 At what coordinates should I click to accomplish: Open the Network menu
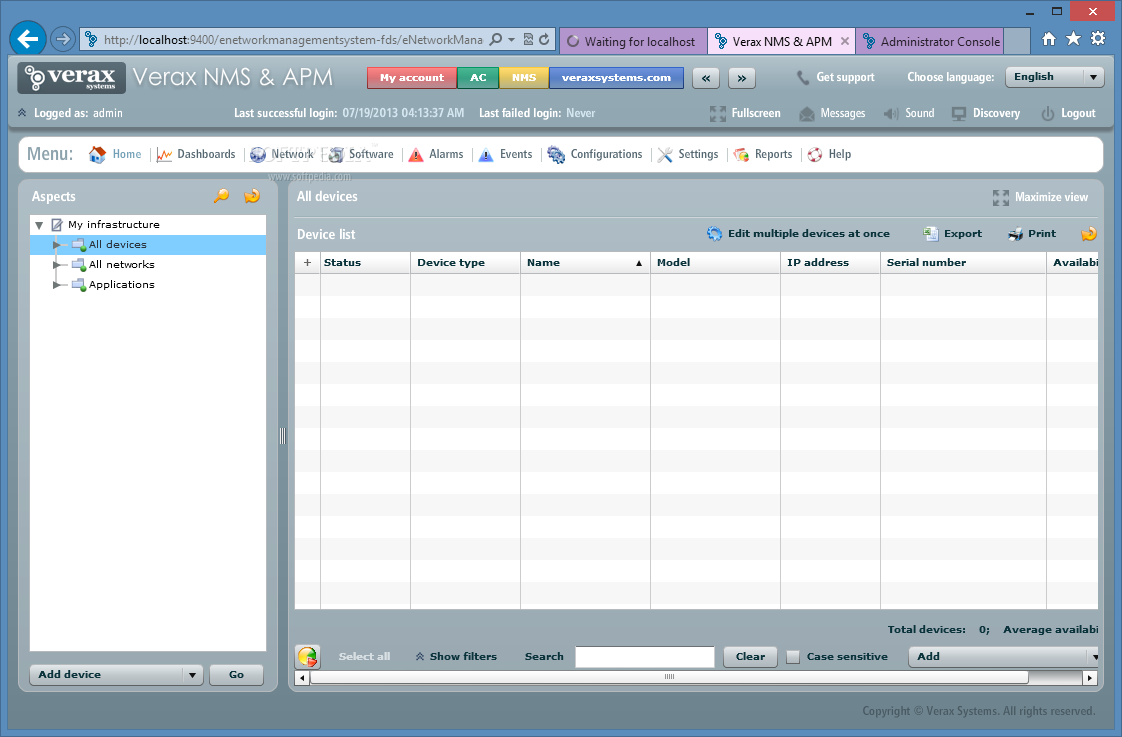(282, 154)
